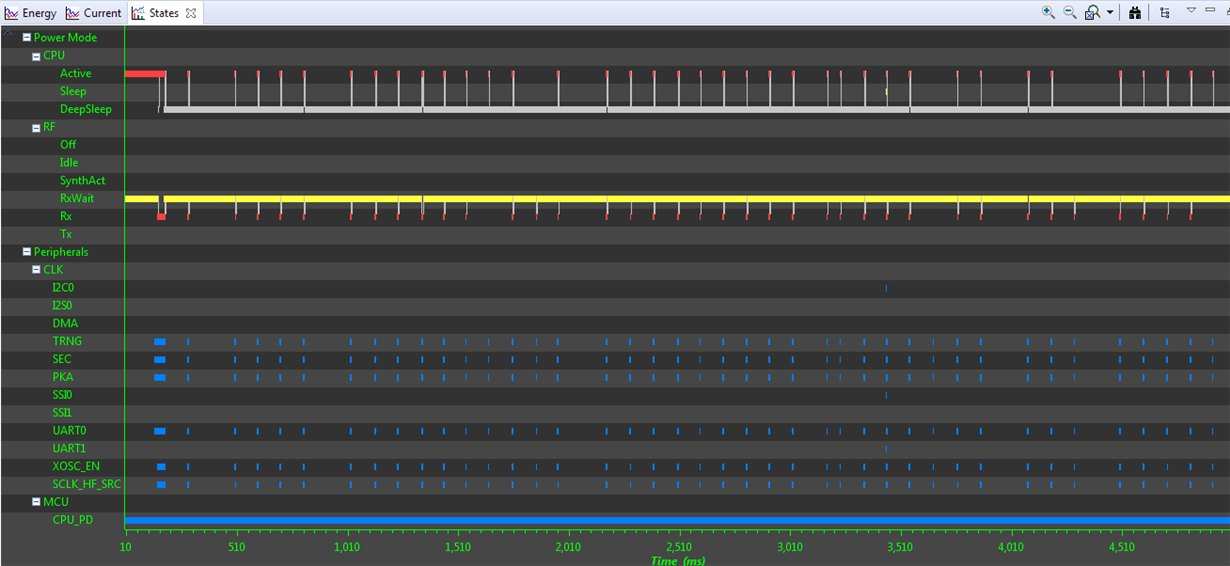Select the SEC clock row
This screenshot has width=1230, height=566.
62,360
